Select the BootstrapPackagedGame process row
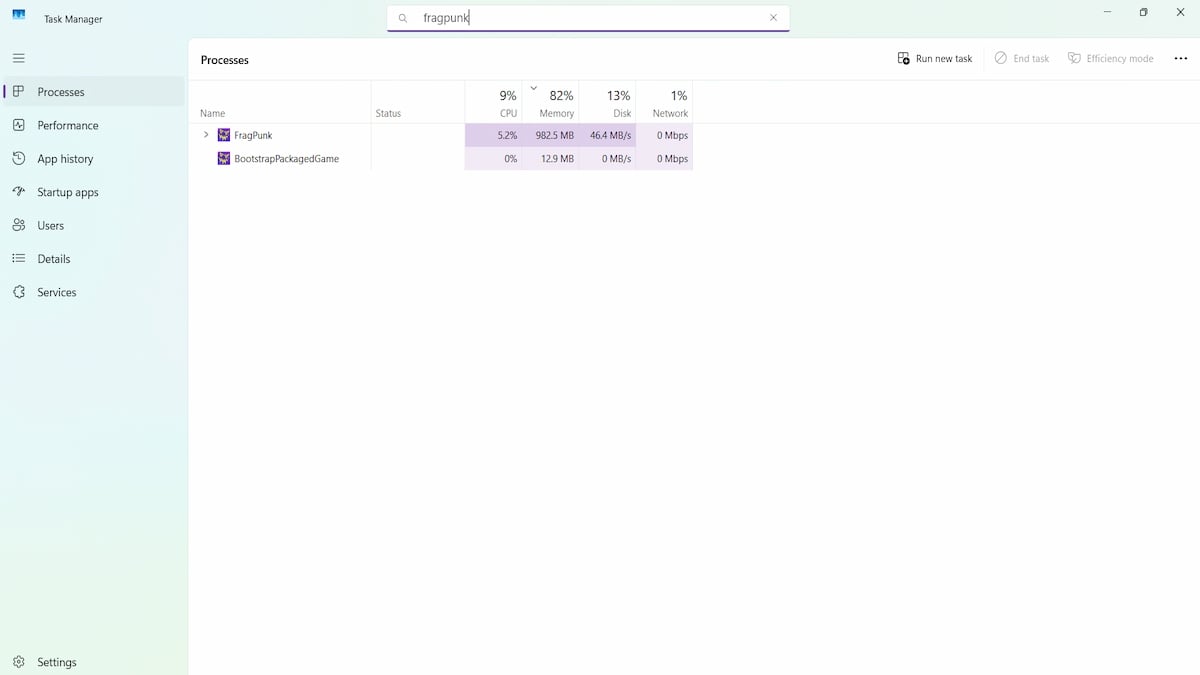Viewport: 1200px width, 675px height. (x=286, y=158)
